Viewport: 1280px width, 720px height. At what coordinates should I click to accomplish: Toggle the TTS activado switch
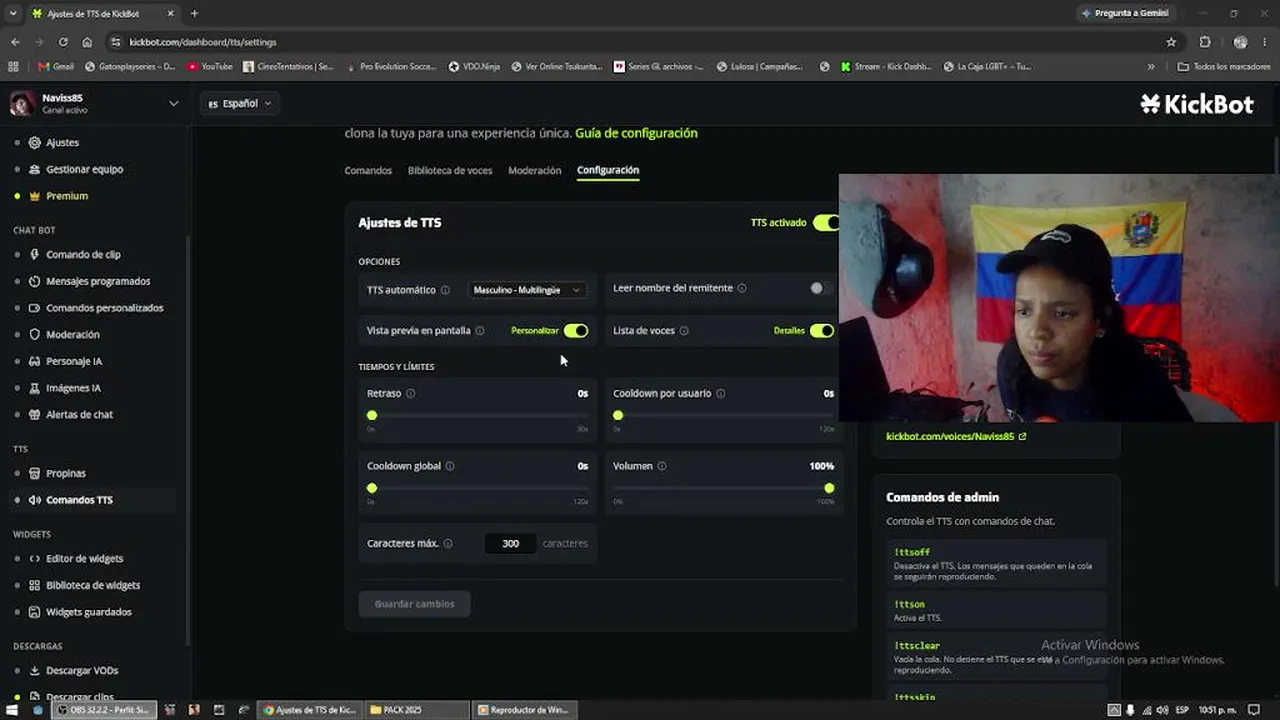click(x=826, y=223)
